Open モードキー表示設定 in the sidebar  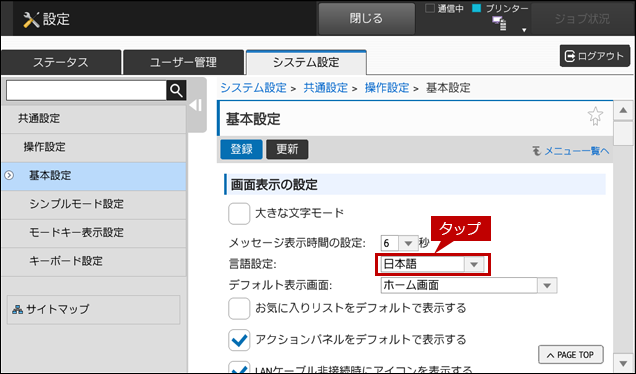[x=94, y=233]
